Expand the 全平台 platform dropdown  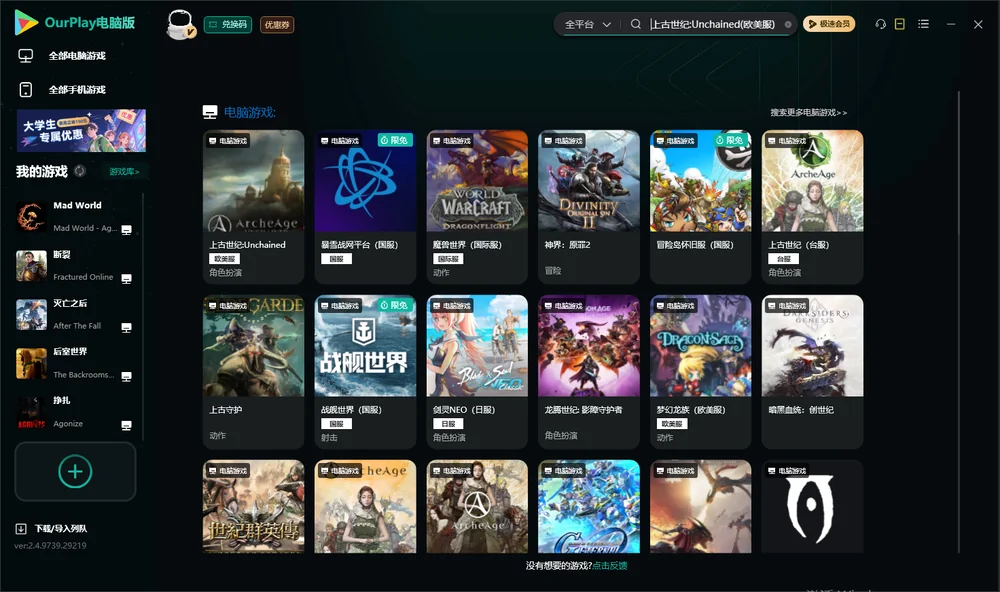(x=587, y=24)
